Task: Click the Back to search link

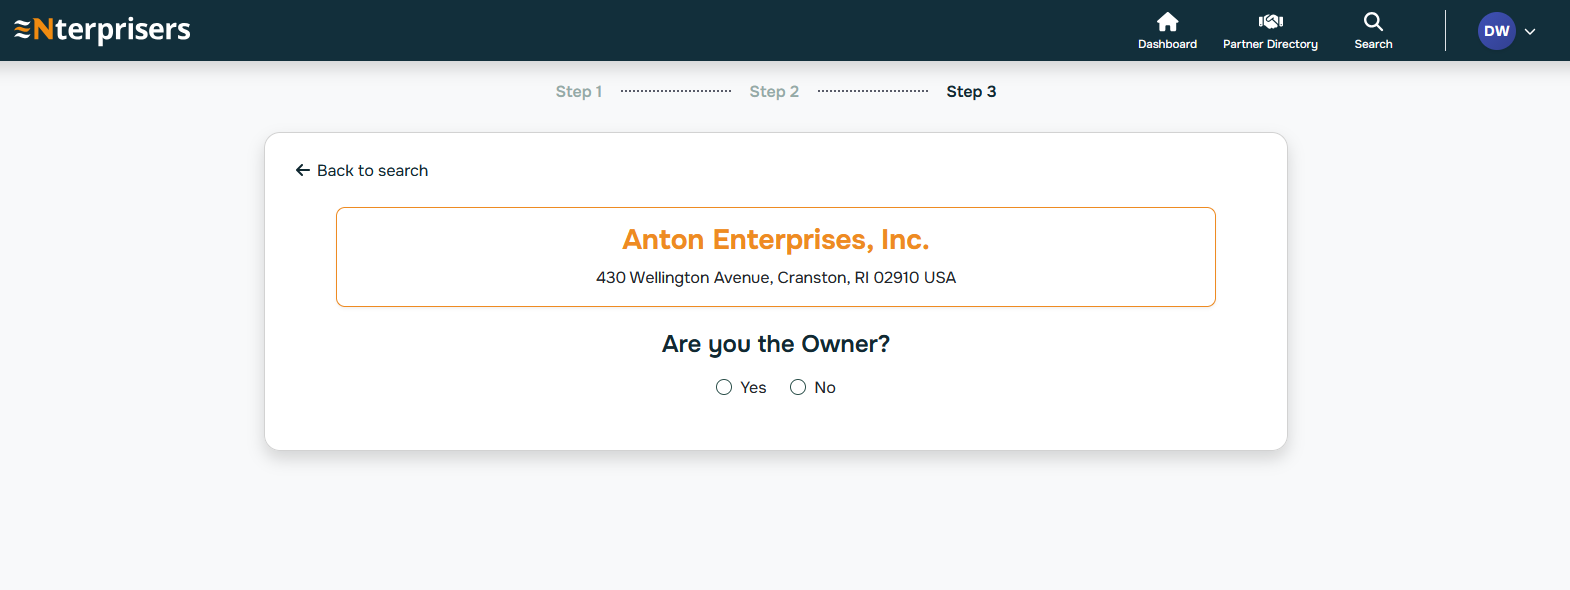Action: click(371, 170)
